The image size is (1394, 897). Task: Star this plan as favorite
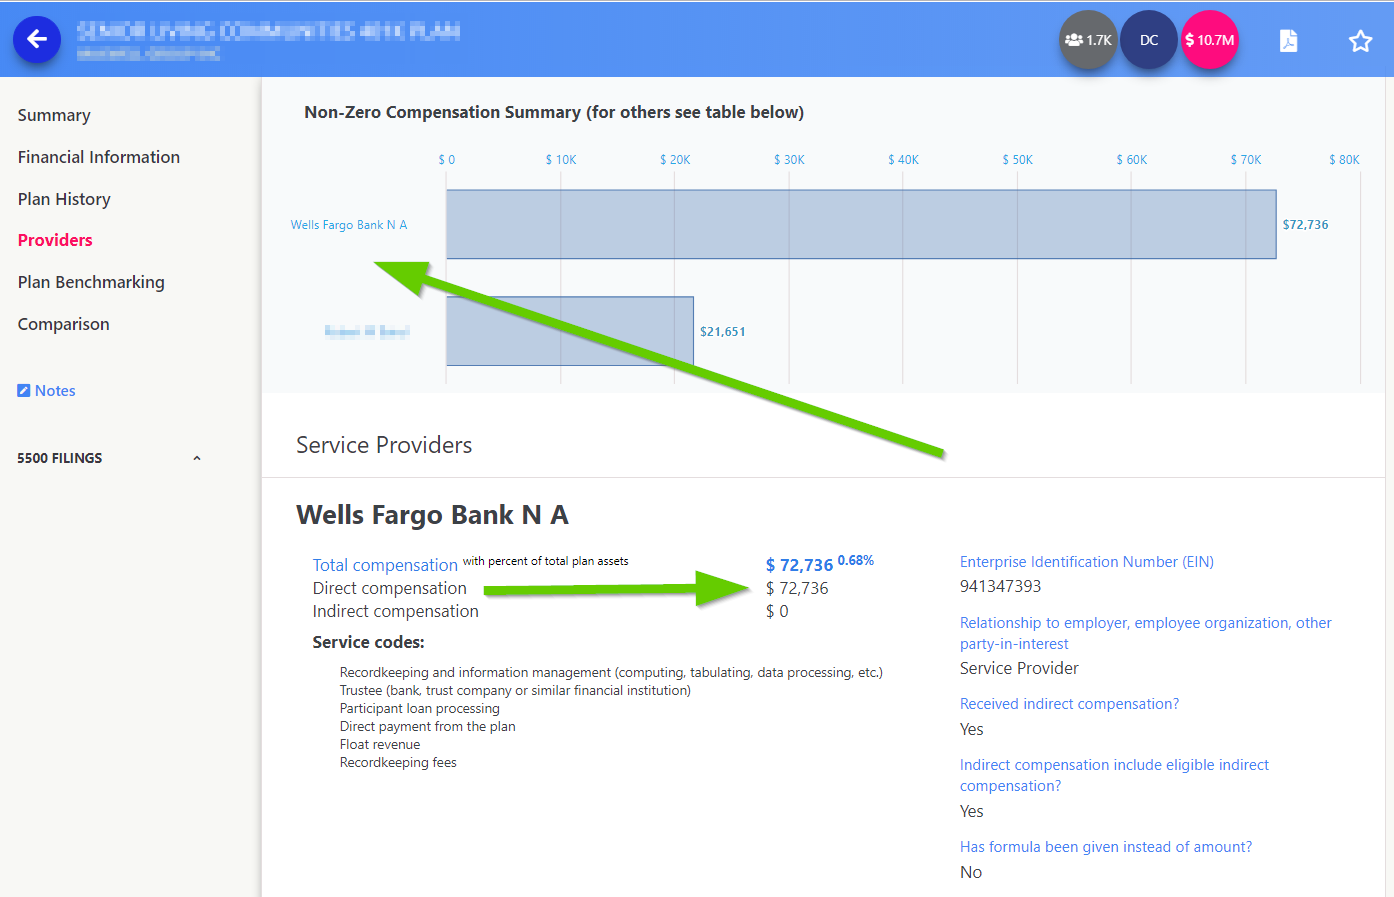point(1360,41)
